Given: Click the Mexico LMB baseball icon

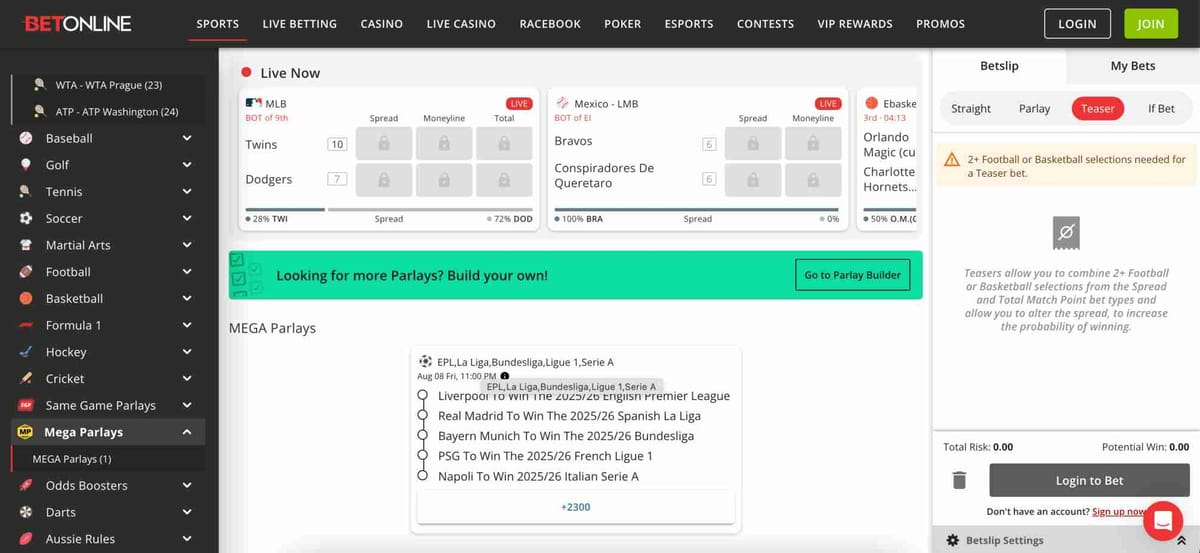Looking at the screenshot, I should coord(562,103).
